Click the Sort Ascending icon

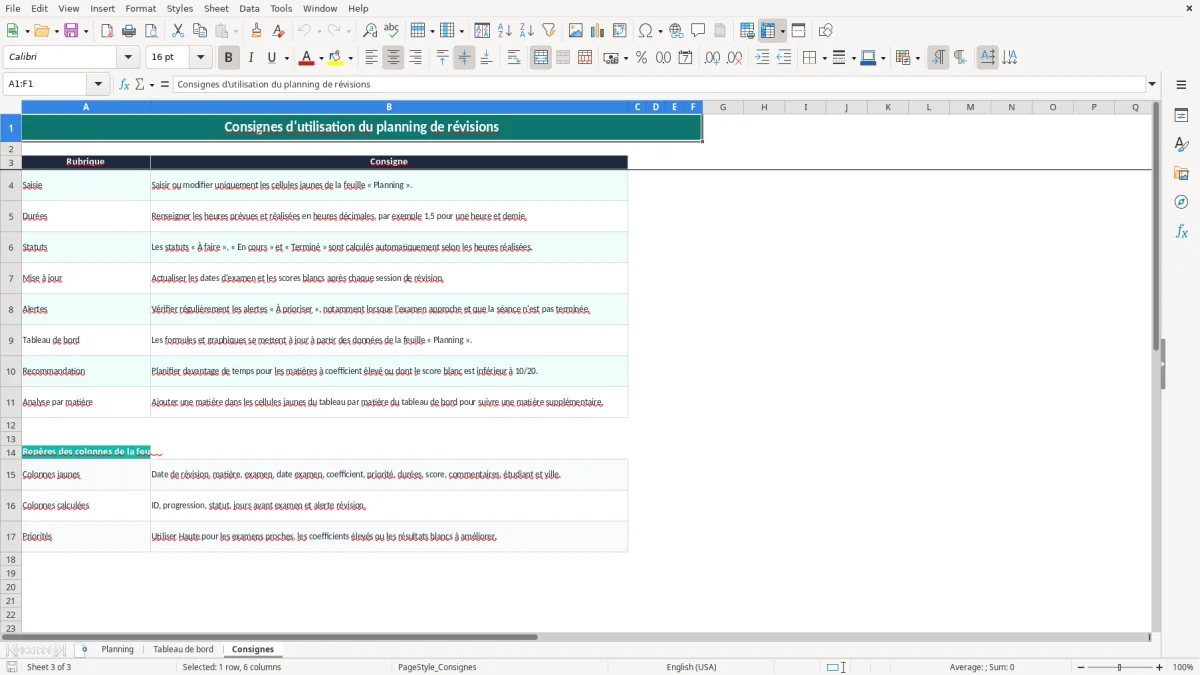click(505, 31)
